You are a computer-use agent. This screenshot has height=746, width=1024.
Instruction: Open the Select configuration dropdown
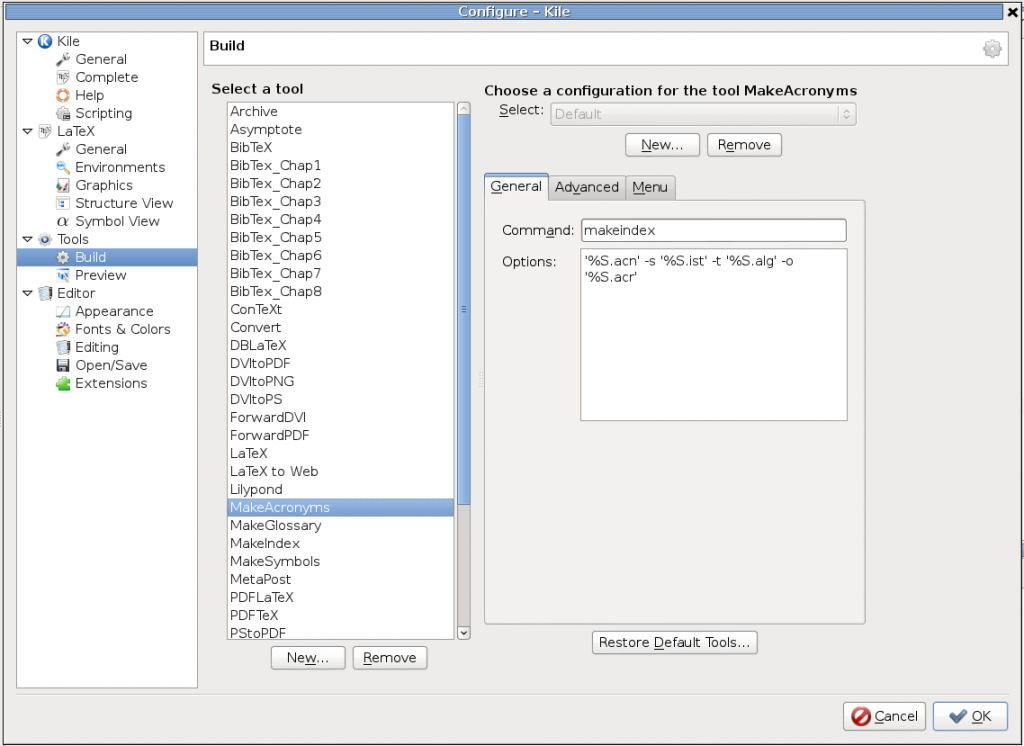click(703, 114)
